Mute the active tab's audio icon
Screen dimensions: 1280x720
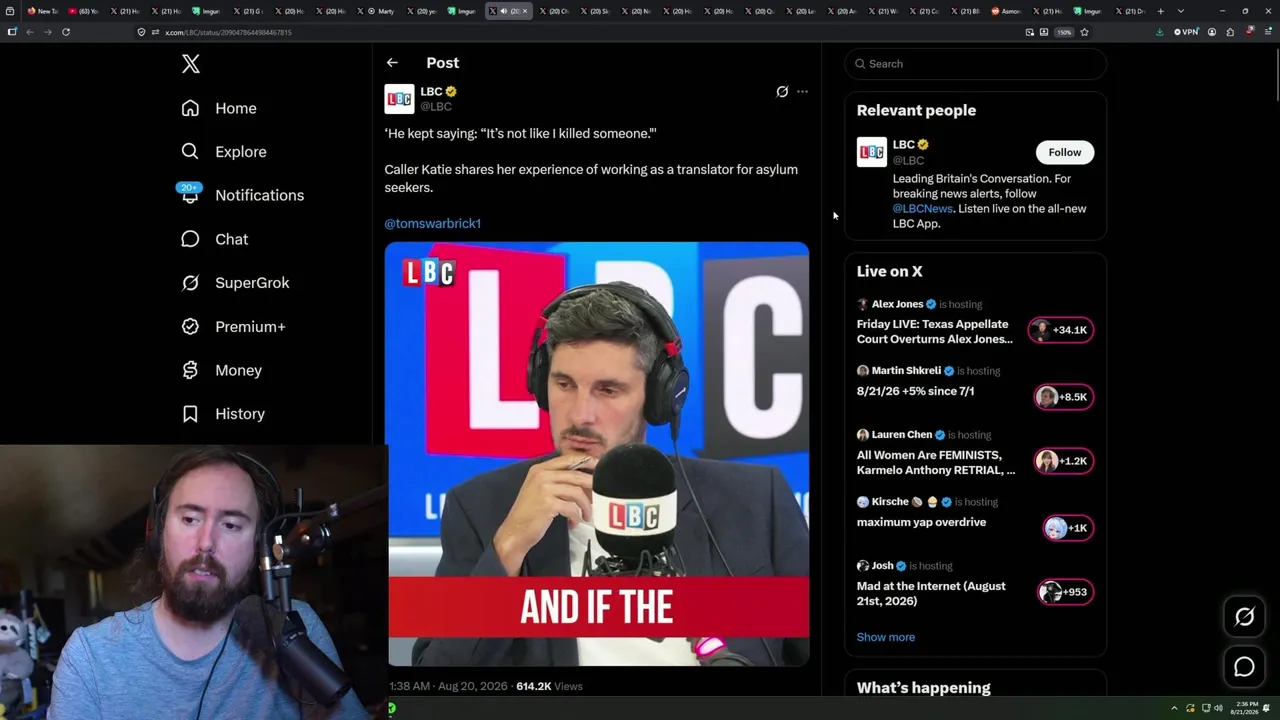pyautogui.click(x=503, y=11)
